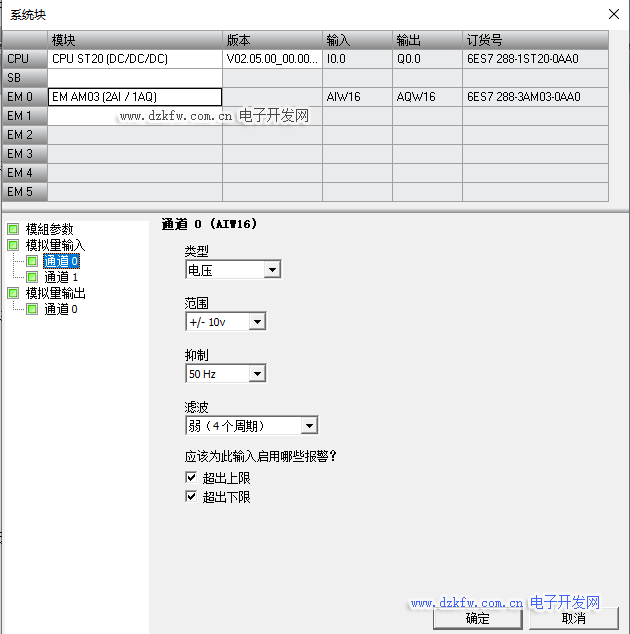
Task: Click the 取消 button
Action: pyautogui.click(x=573, y=618)
